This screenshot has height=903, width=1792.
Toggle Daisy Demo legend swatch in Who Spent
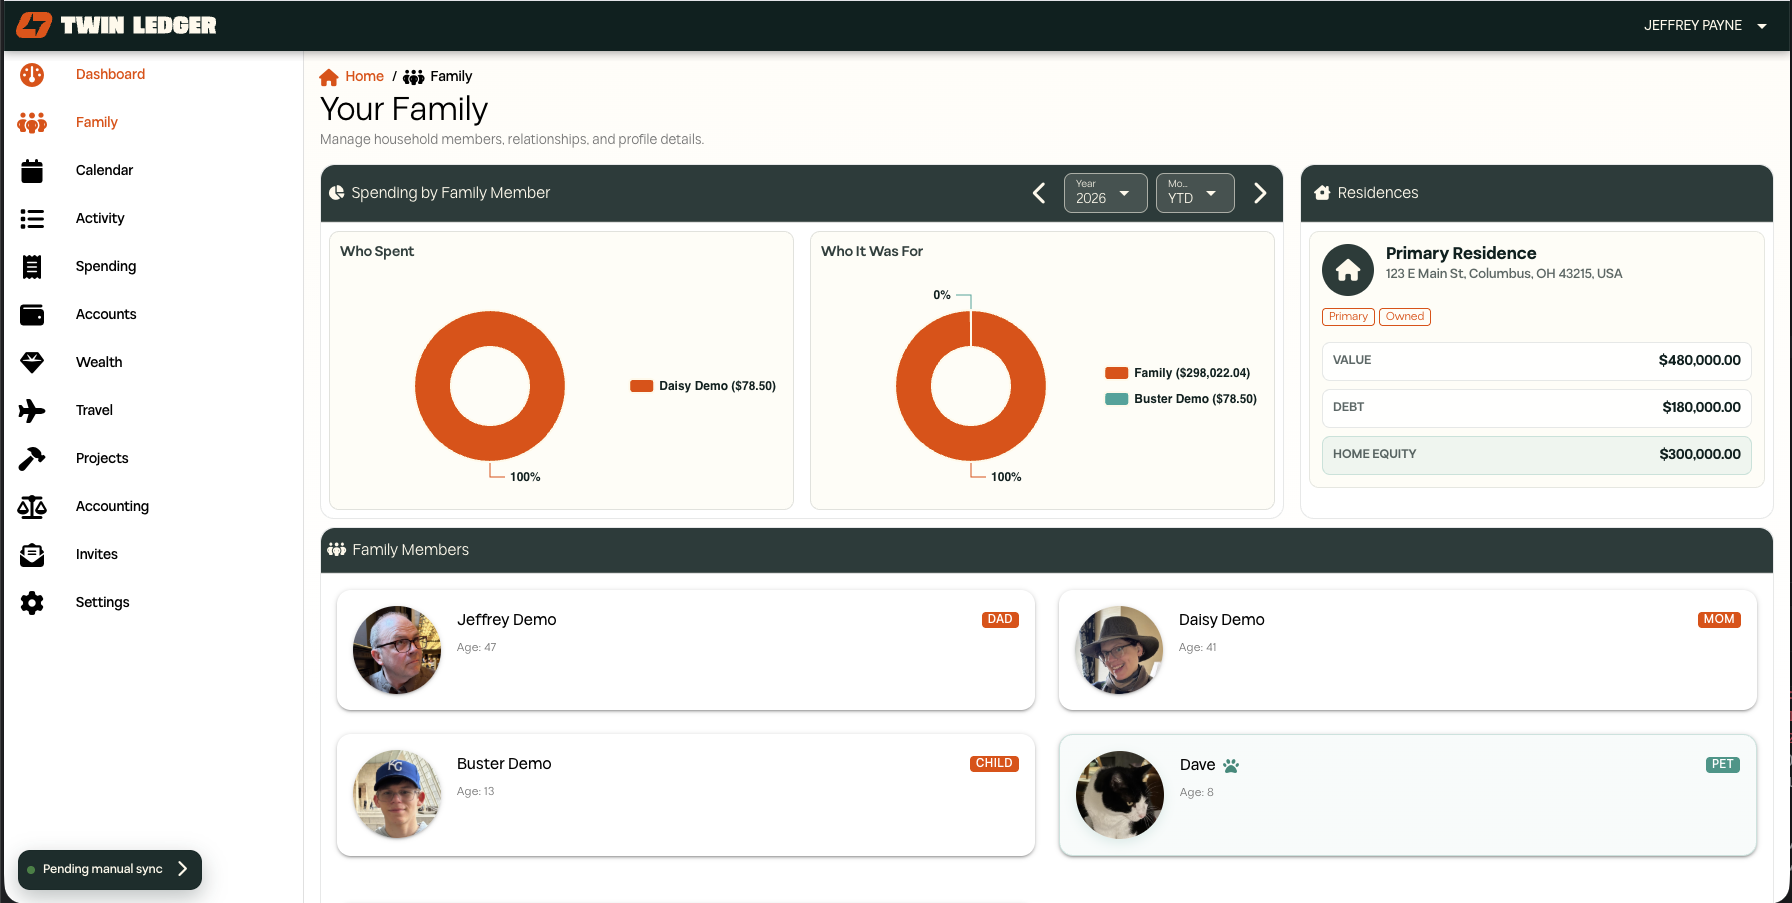tap(641, 386)
